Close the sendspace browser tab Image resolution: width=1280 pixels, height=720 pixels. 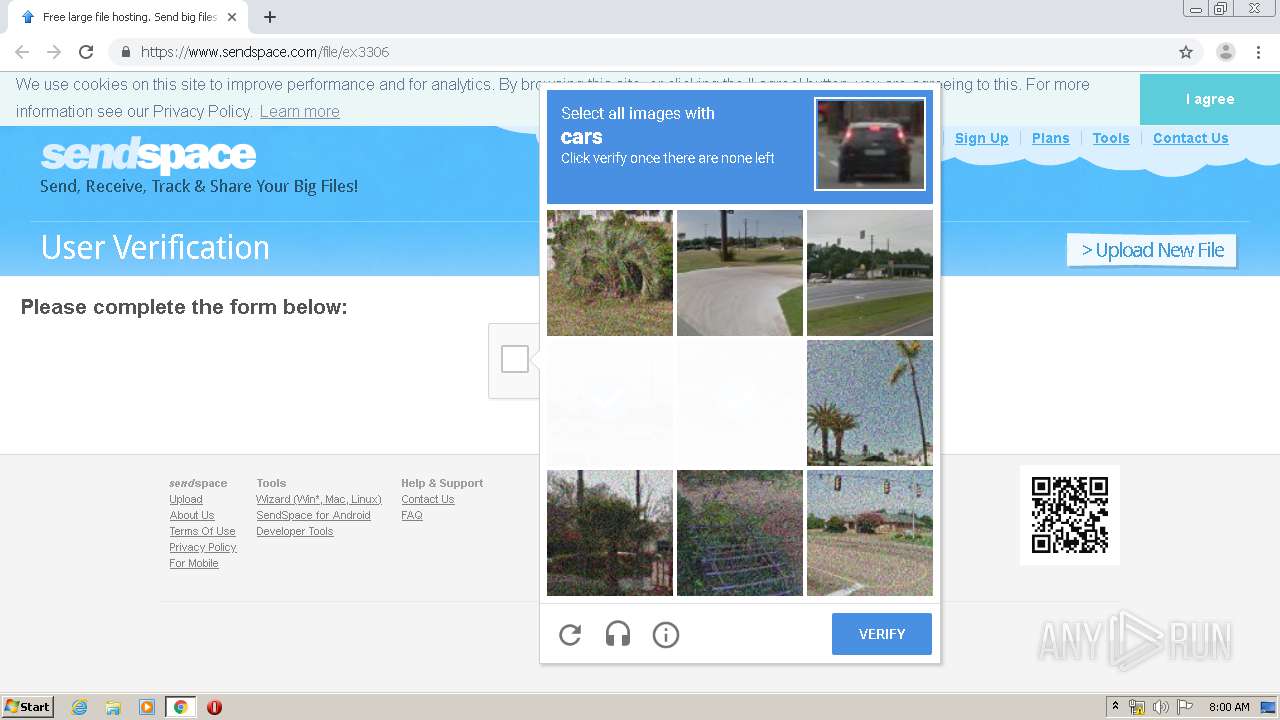coord(232,17)
